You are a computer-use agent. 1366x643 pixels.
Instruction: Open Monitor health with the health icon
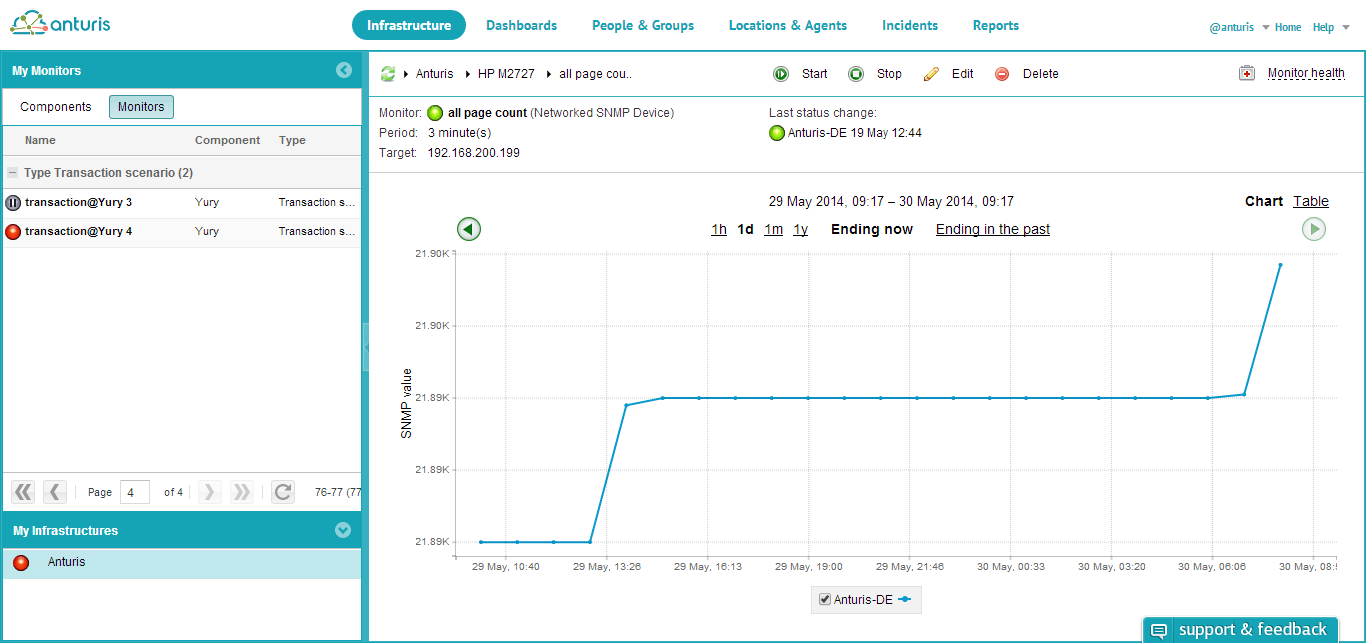click(1247, 73)
